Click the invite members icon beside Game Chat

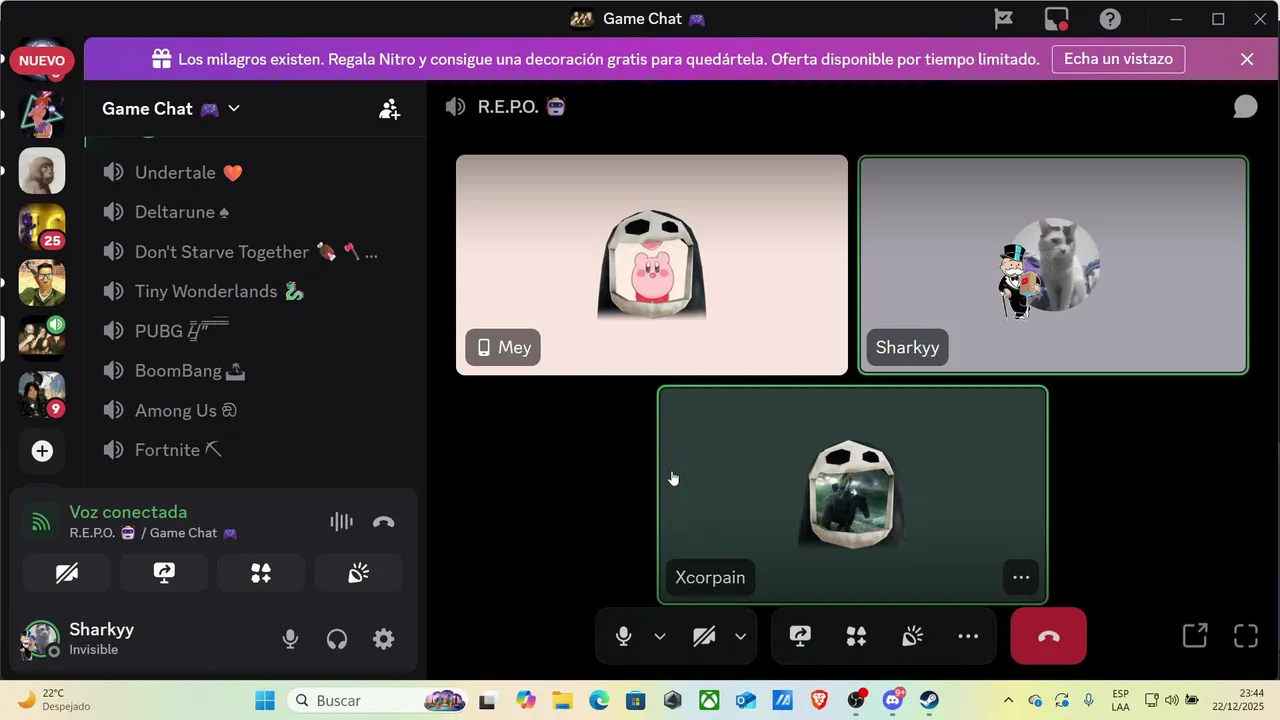pos(390,109)
